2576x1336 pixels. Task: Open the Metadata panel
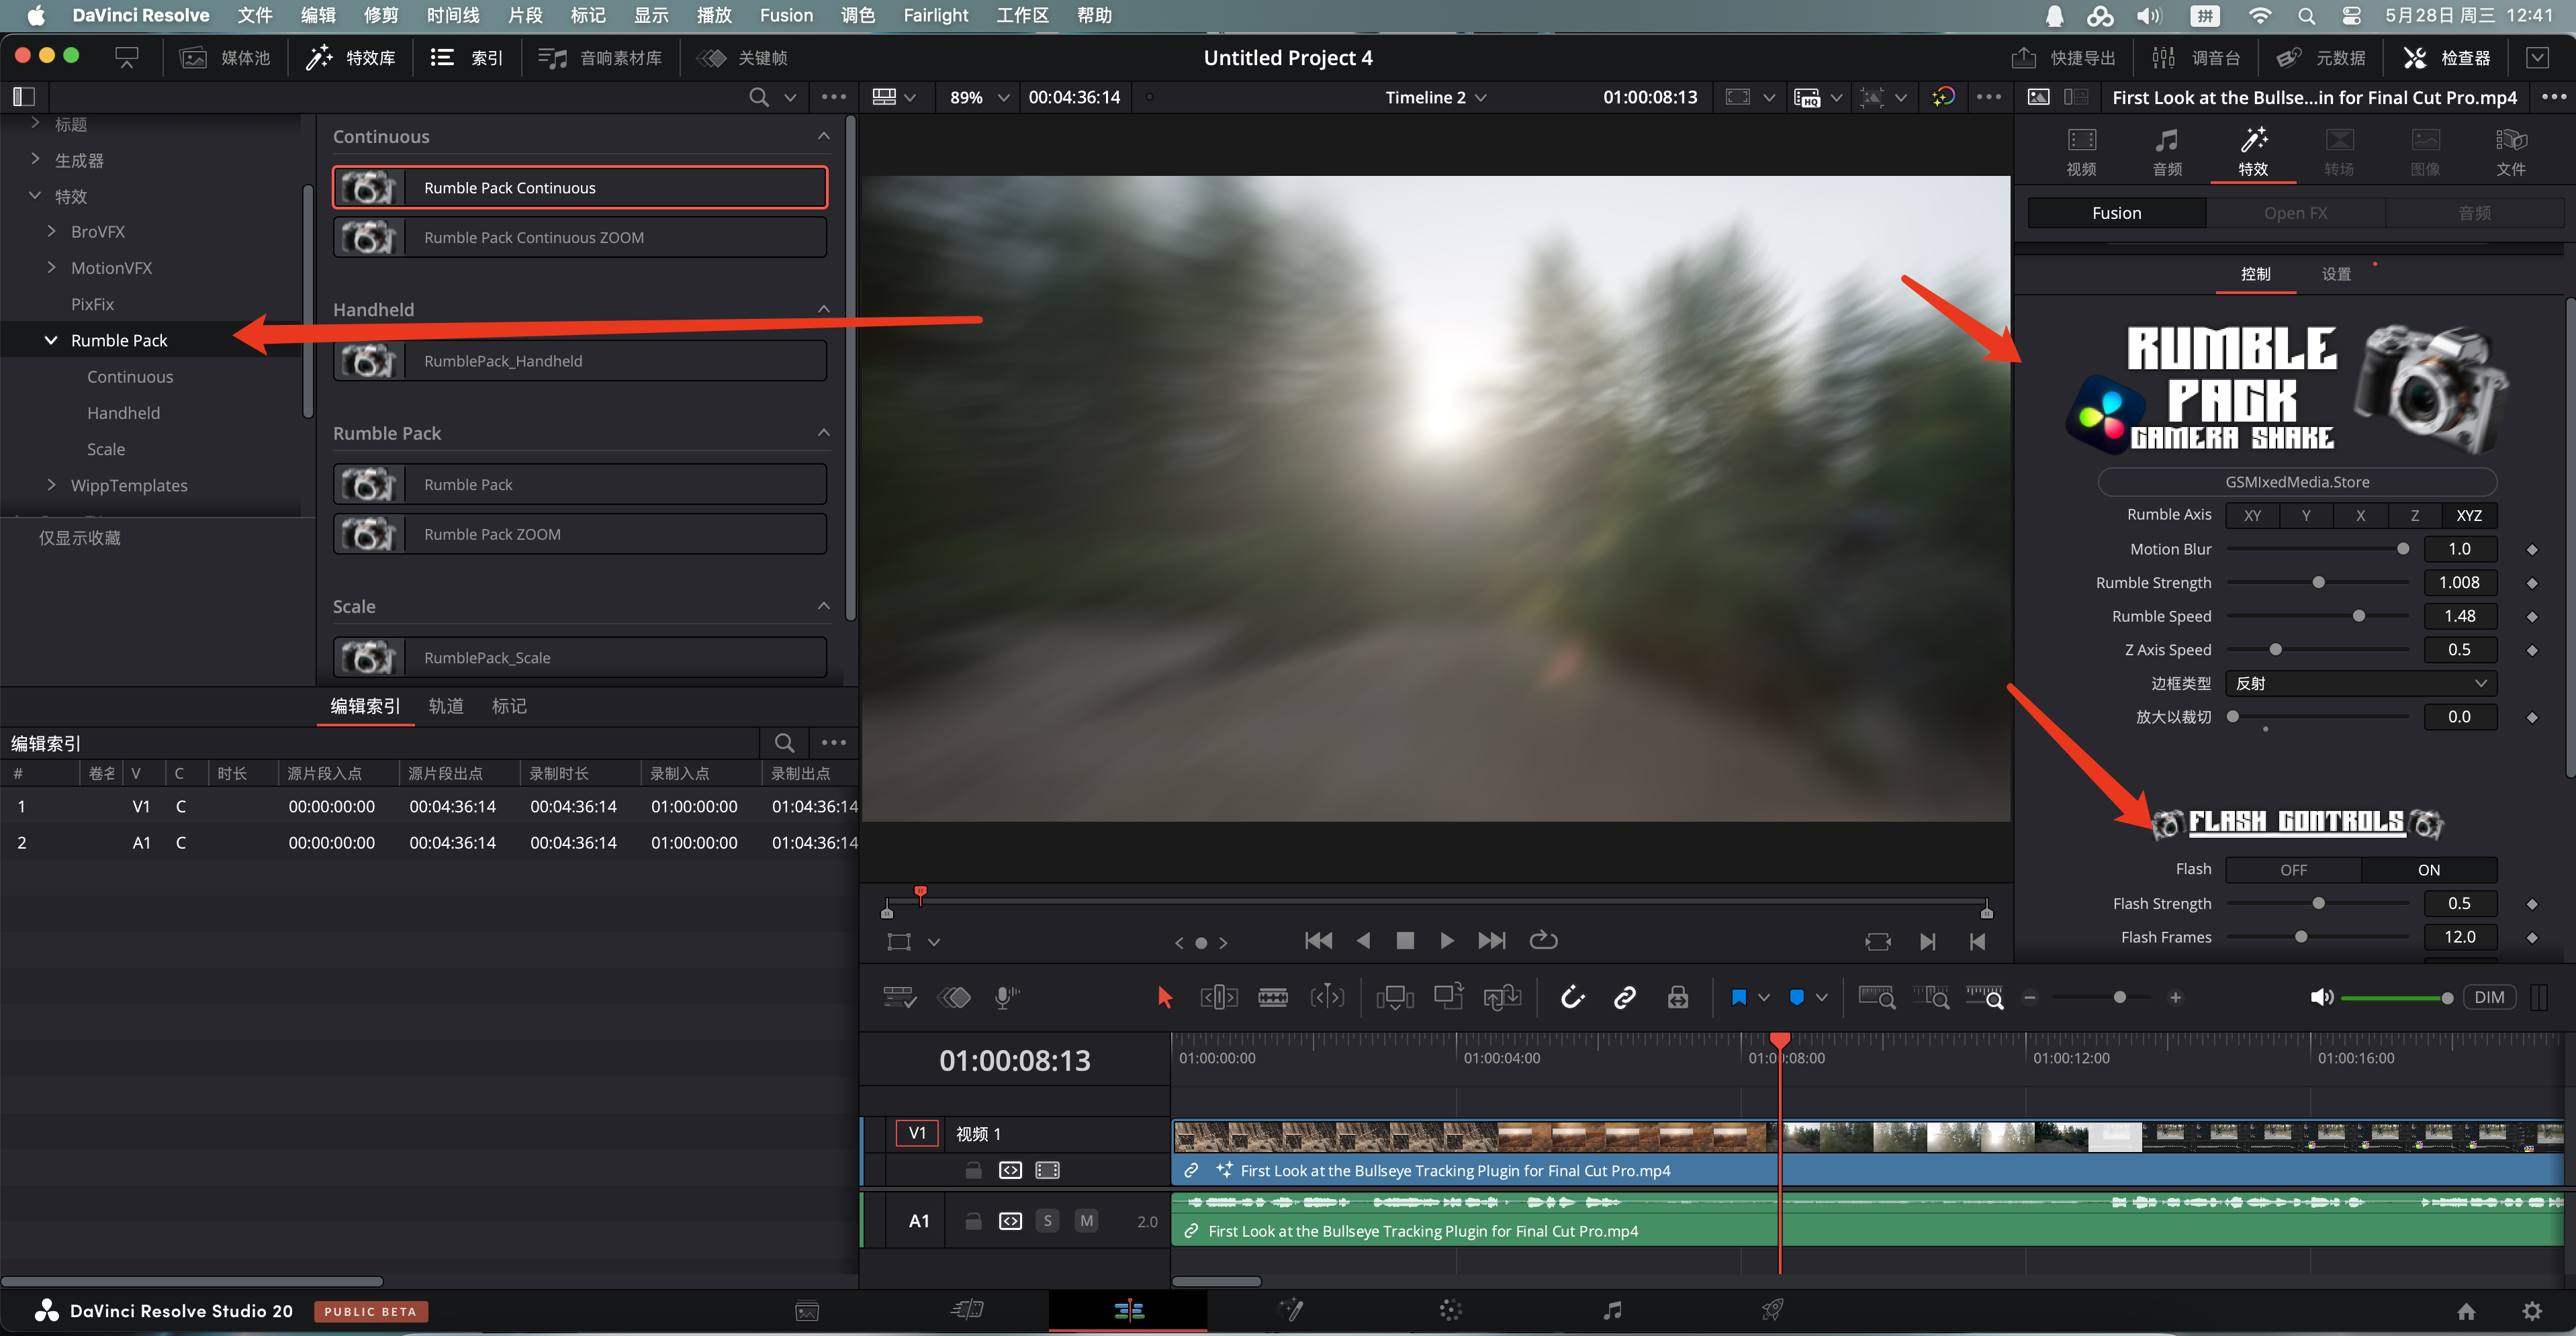coord(2320,58)
